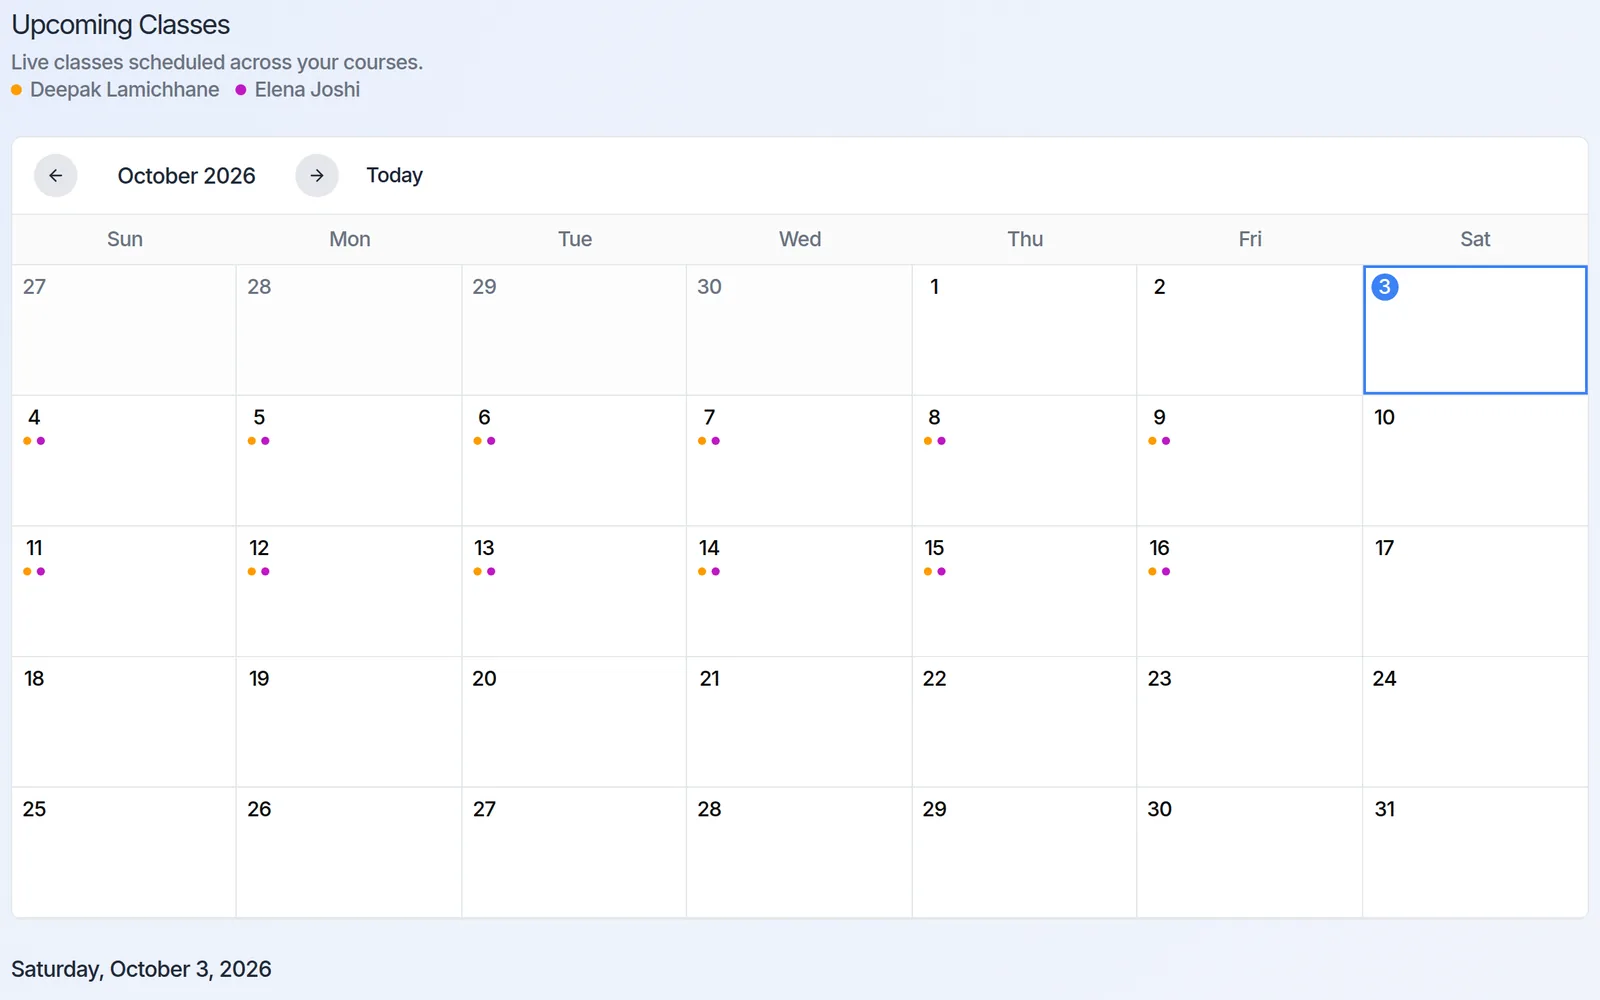1600x1000 pixels.
Task: Click the Elena Joshi legend entry
Action: pyautogui.click(x=298, y=90)
